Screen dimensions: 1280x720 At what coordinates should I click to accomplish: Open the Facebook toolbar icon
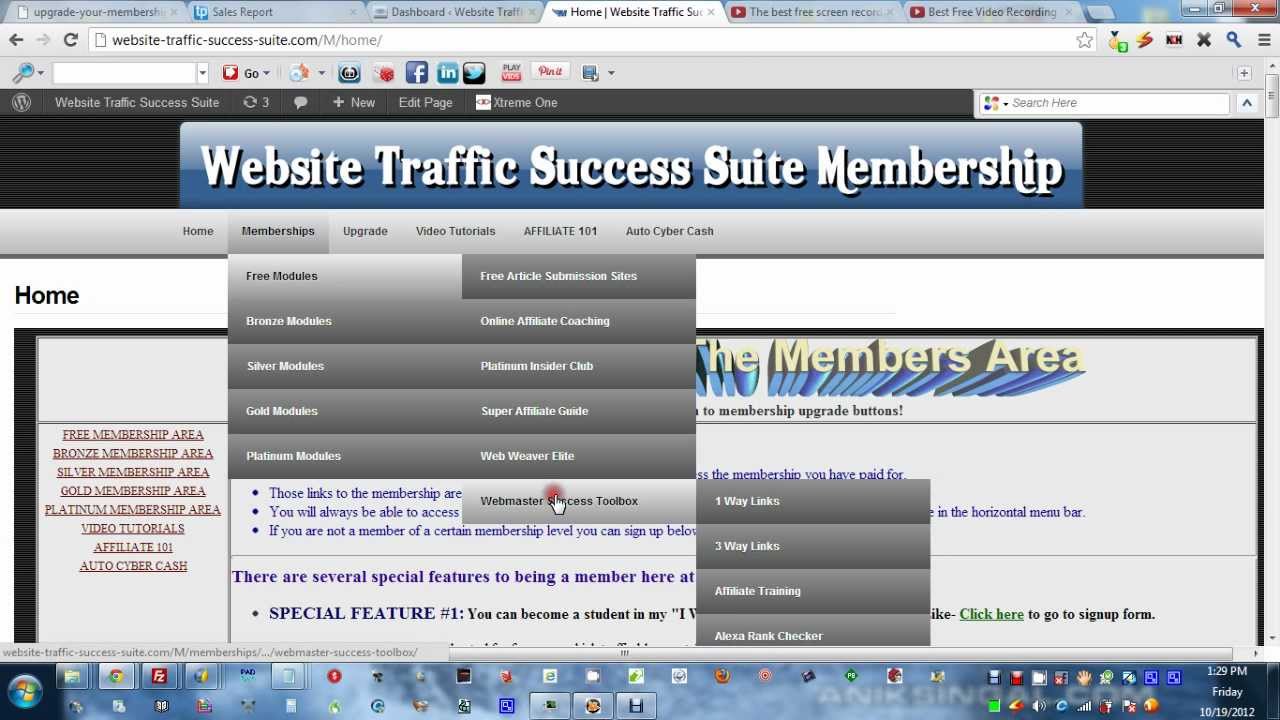tap(417, 72)
